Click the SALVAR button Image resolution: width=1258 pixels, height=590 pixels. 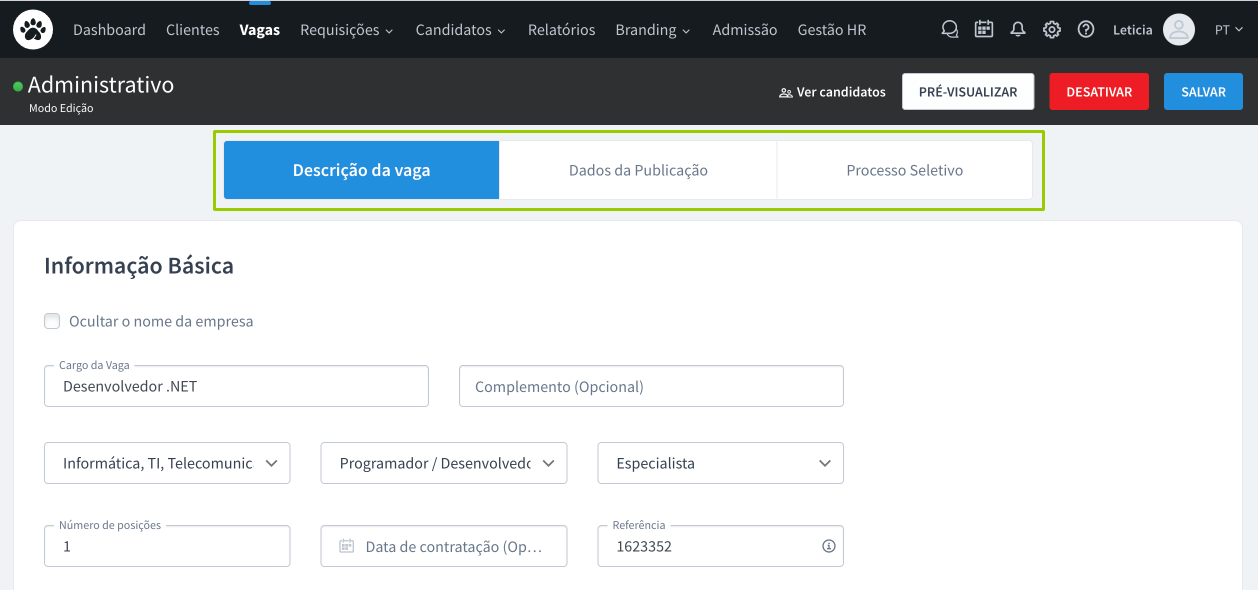click(1203, 92)
